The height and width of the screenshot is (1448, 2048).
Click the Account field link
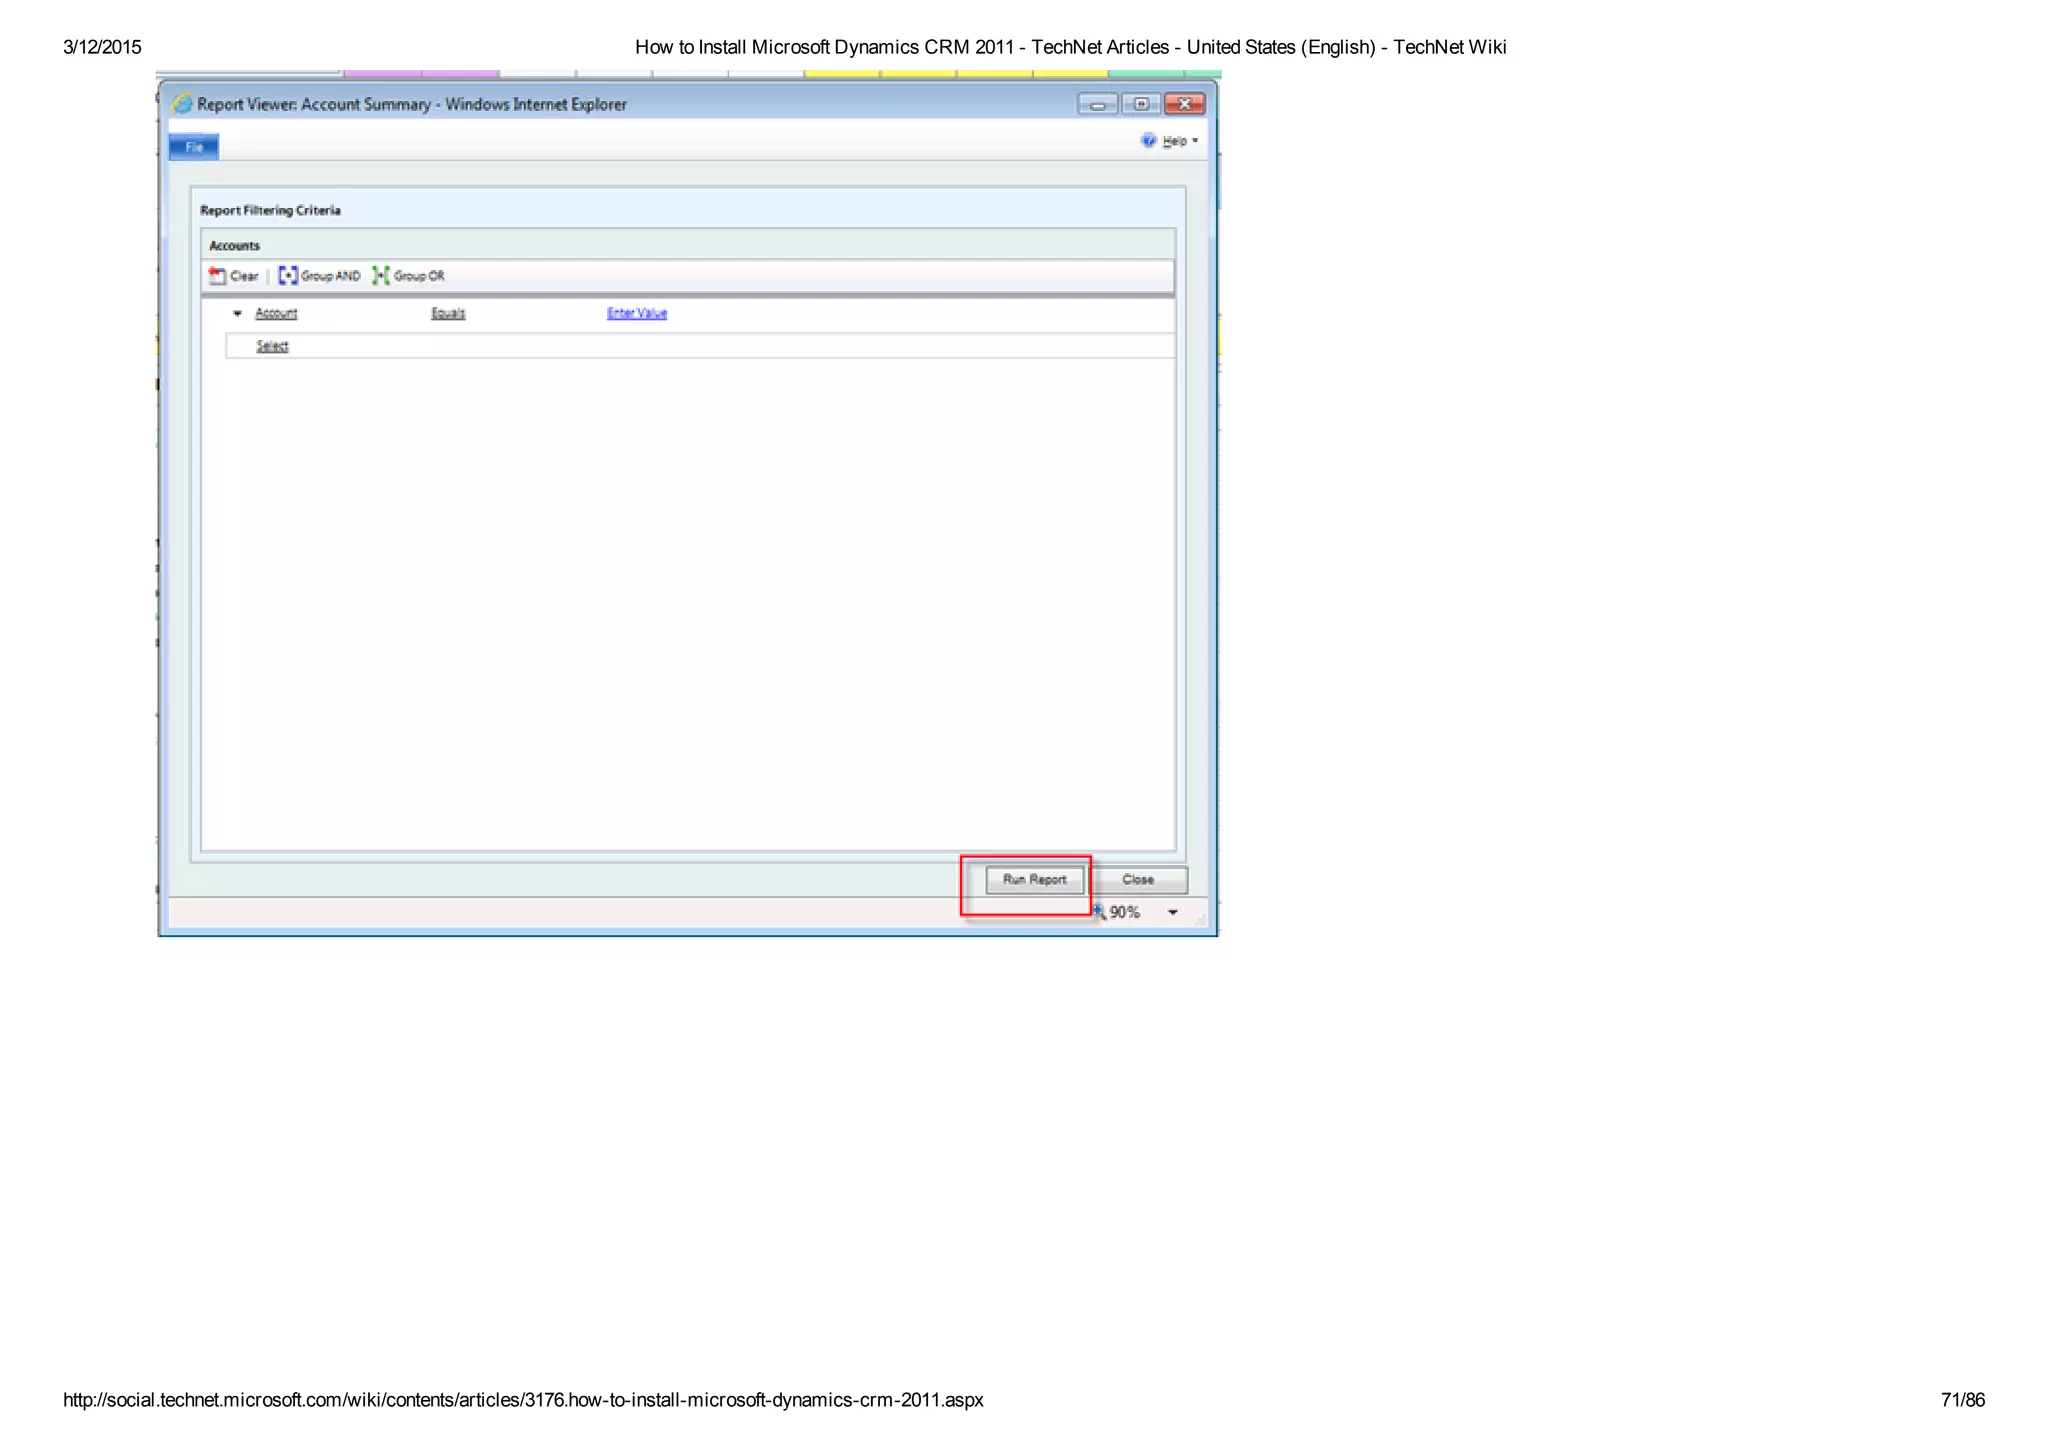[x=276, y=313]
